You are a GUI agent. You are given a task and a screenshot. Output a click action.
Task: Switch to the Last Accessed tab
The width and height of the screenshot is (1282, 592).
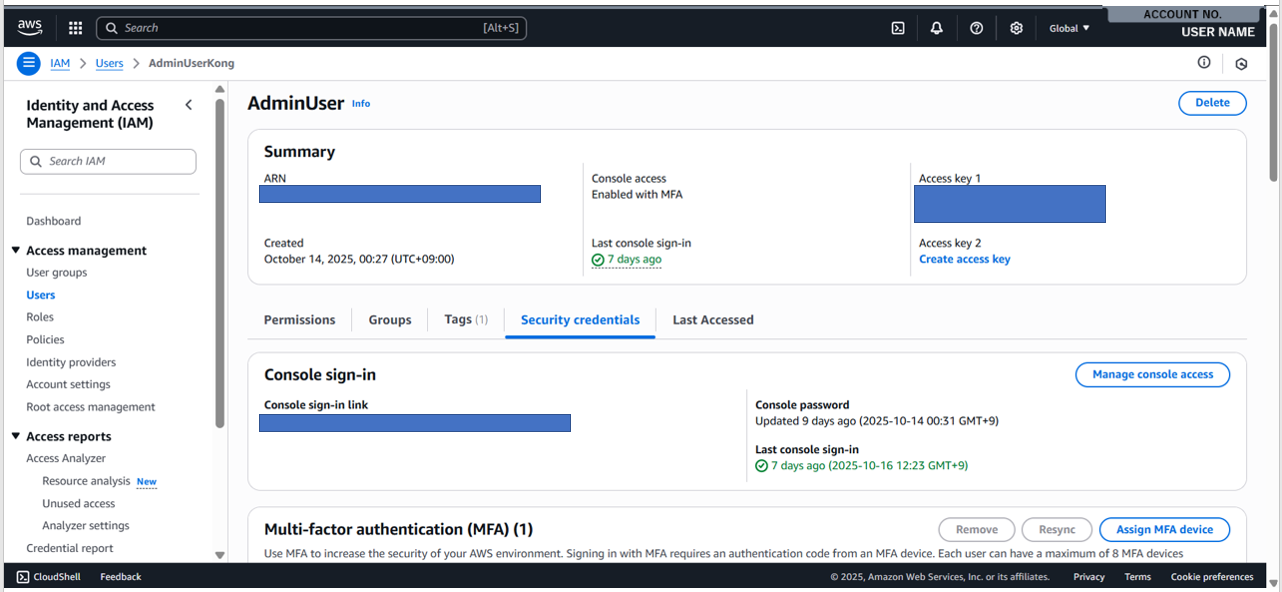tap(713, 320)
